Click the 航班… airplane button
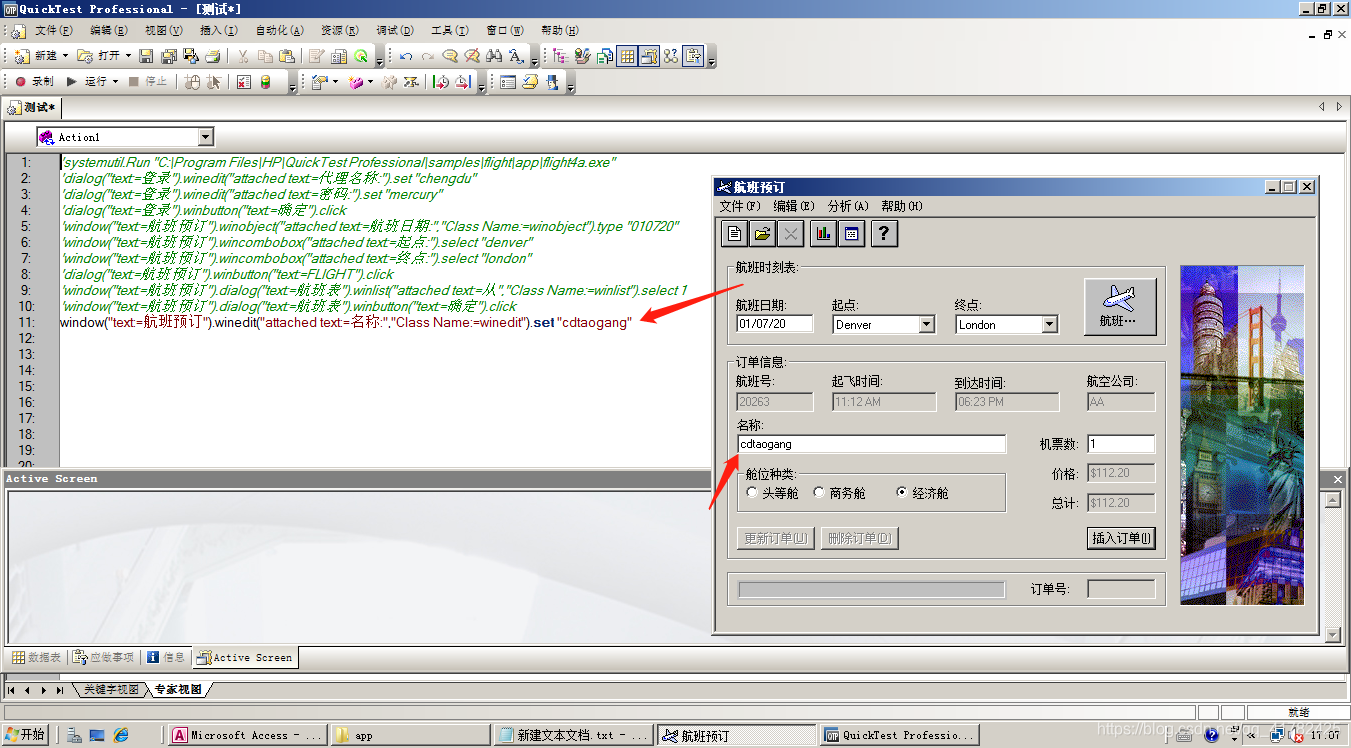 tap(1119, 306)
